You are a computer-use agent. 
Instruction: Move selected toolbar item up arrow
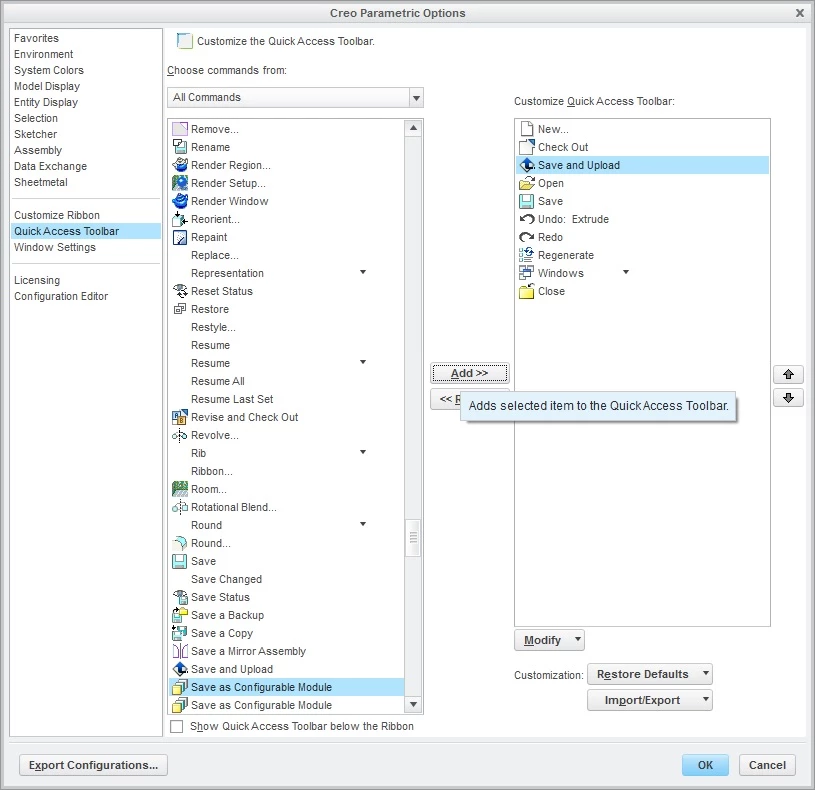pyautogui.click(x=788, y=374)
